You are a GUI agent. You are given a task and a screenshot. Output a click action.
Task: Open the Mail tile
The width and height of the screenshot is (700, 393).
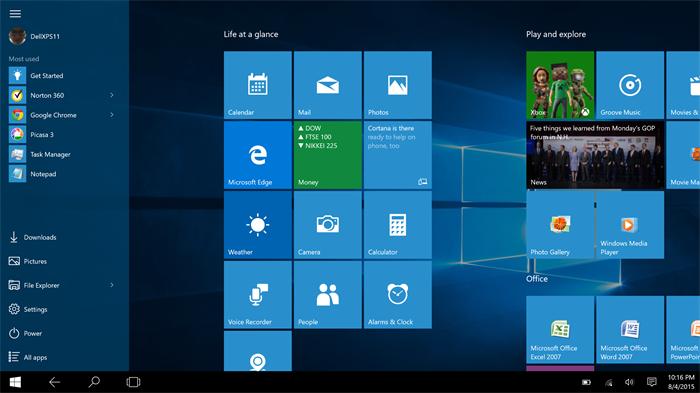328,85
